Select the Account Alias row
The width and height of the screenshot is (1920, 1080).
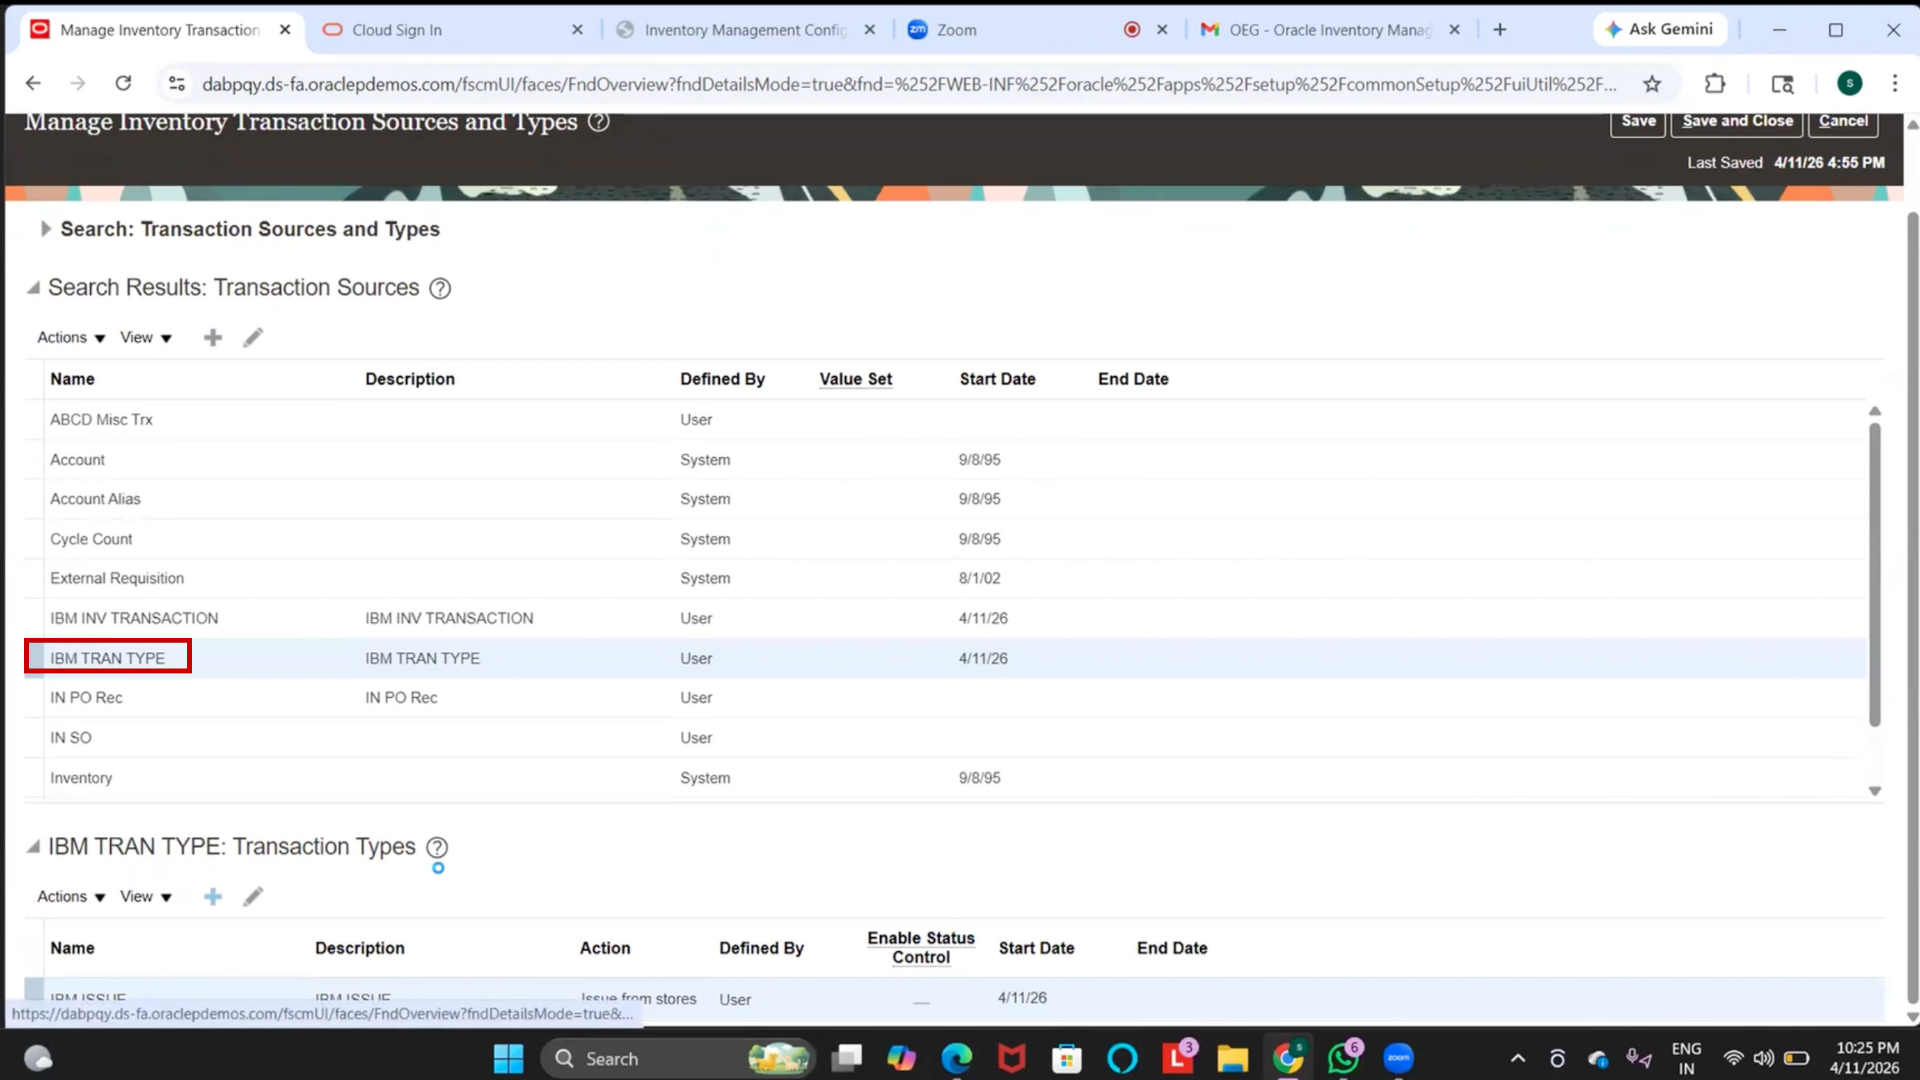tap(945, 499)
